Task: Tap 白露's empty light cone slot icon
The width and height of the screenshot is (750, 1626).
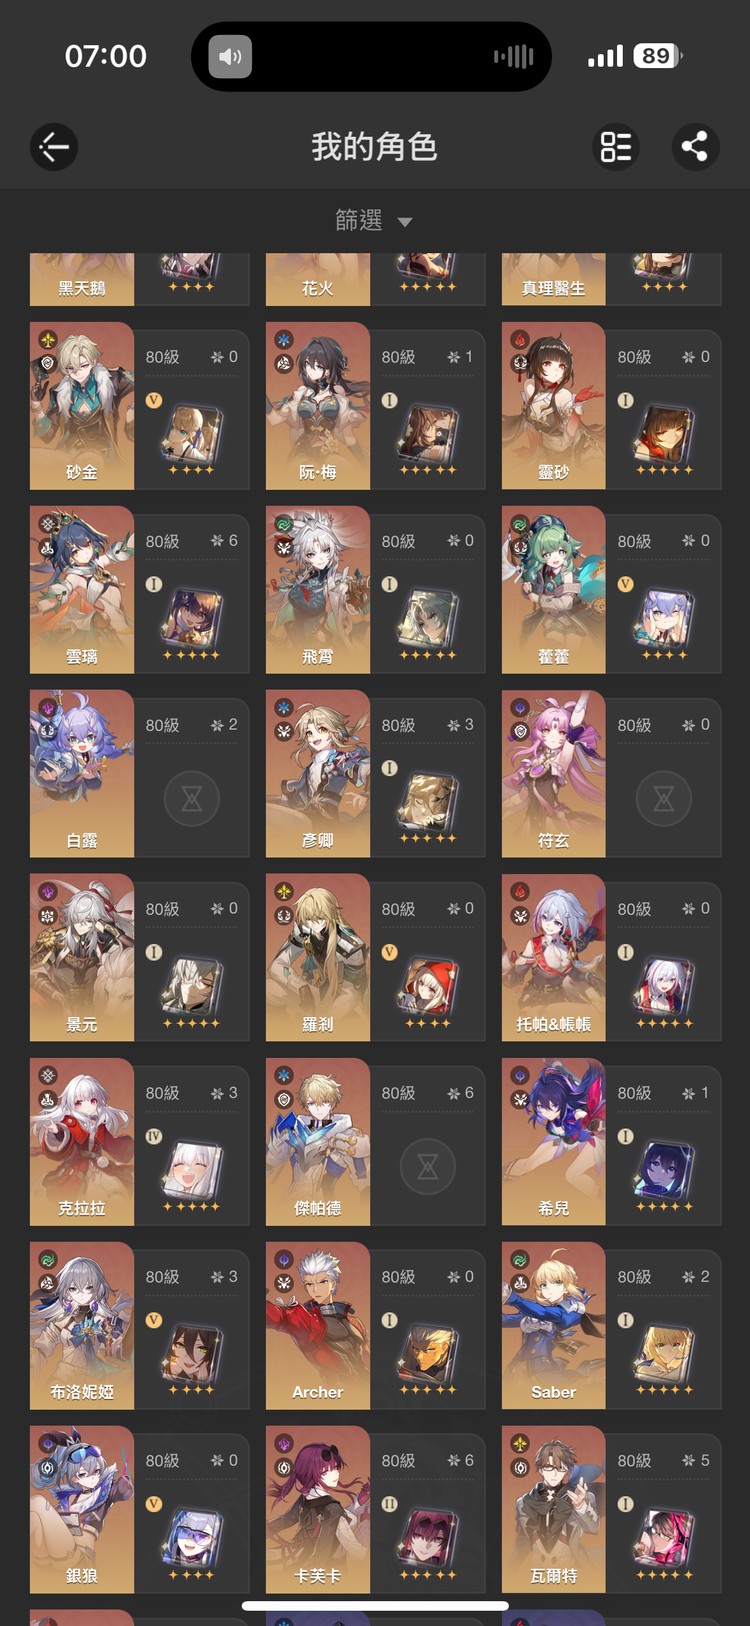Action: pyautogui.click(x=192, y=798)
